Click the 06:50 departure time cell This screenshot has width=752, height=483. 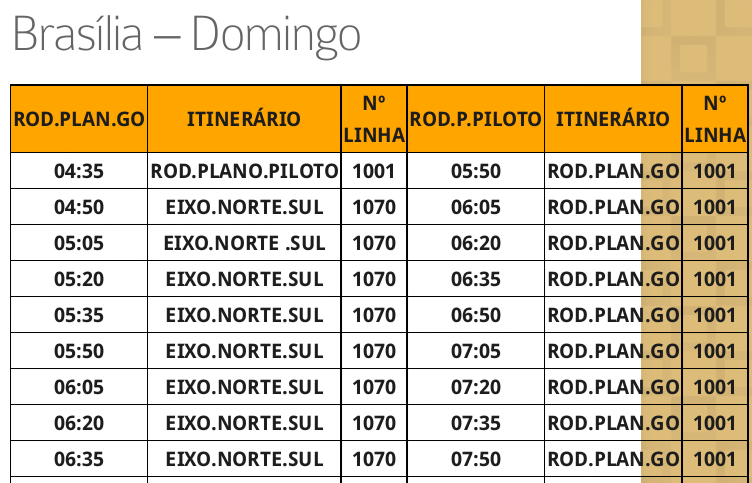pyautogui.click(x=476, y=315)
